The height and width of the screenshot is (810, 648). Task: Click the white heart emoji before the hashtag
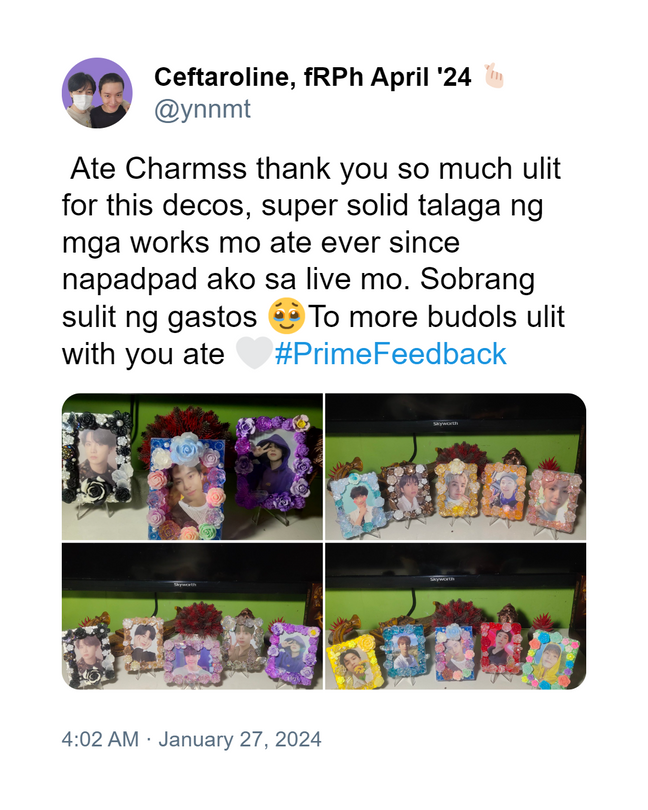click(x=254, y=353)
